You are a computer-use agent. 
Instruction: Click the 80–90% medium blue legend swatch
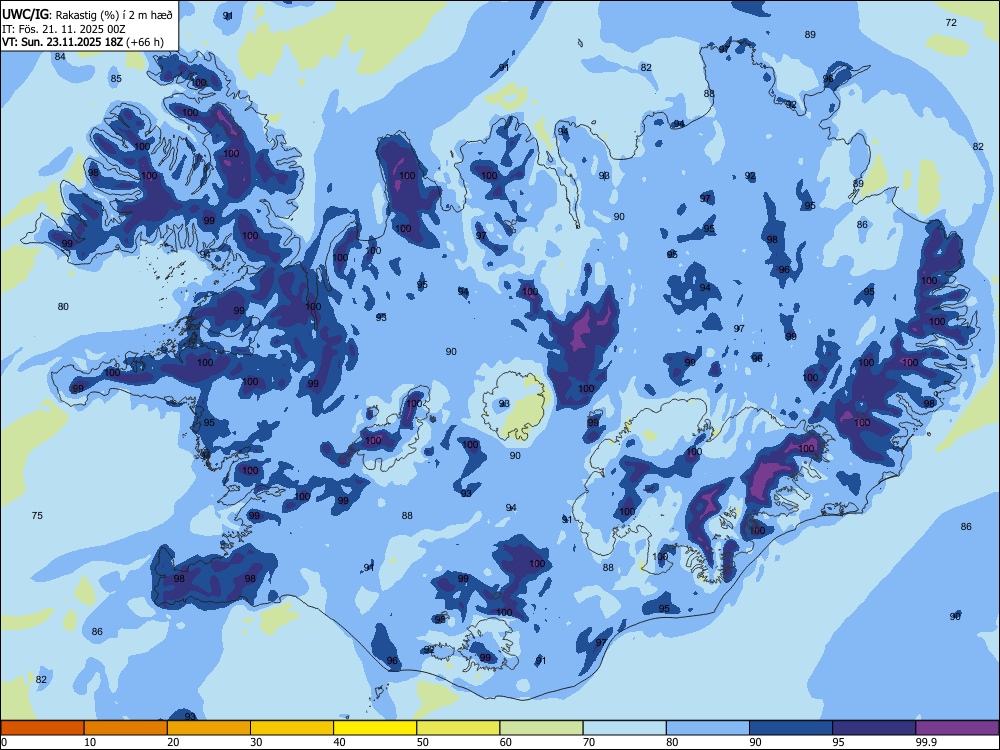click(x=708, y=728)
